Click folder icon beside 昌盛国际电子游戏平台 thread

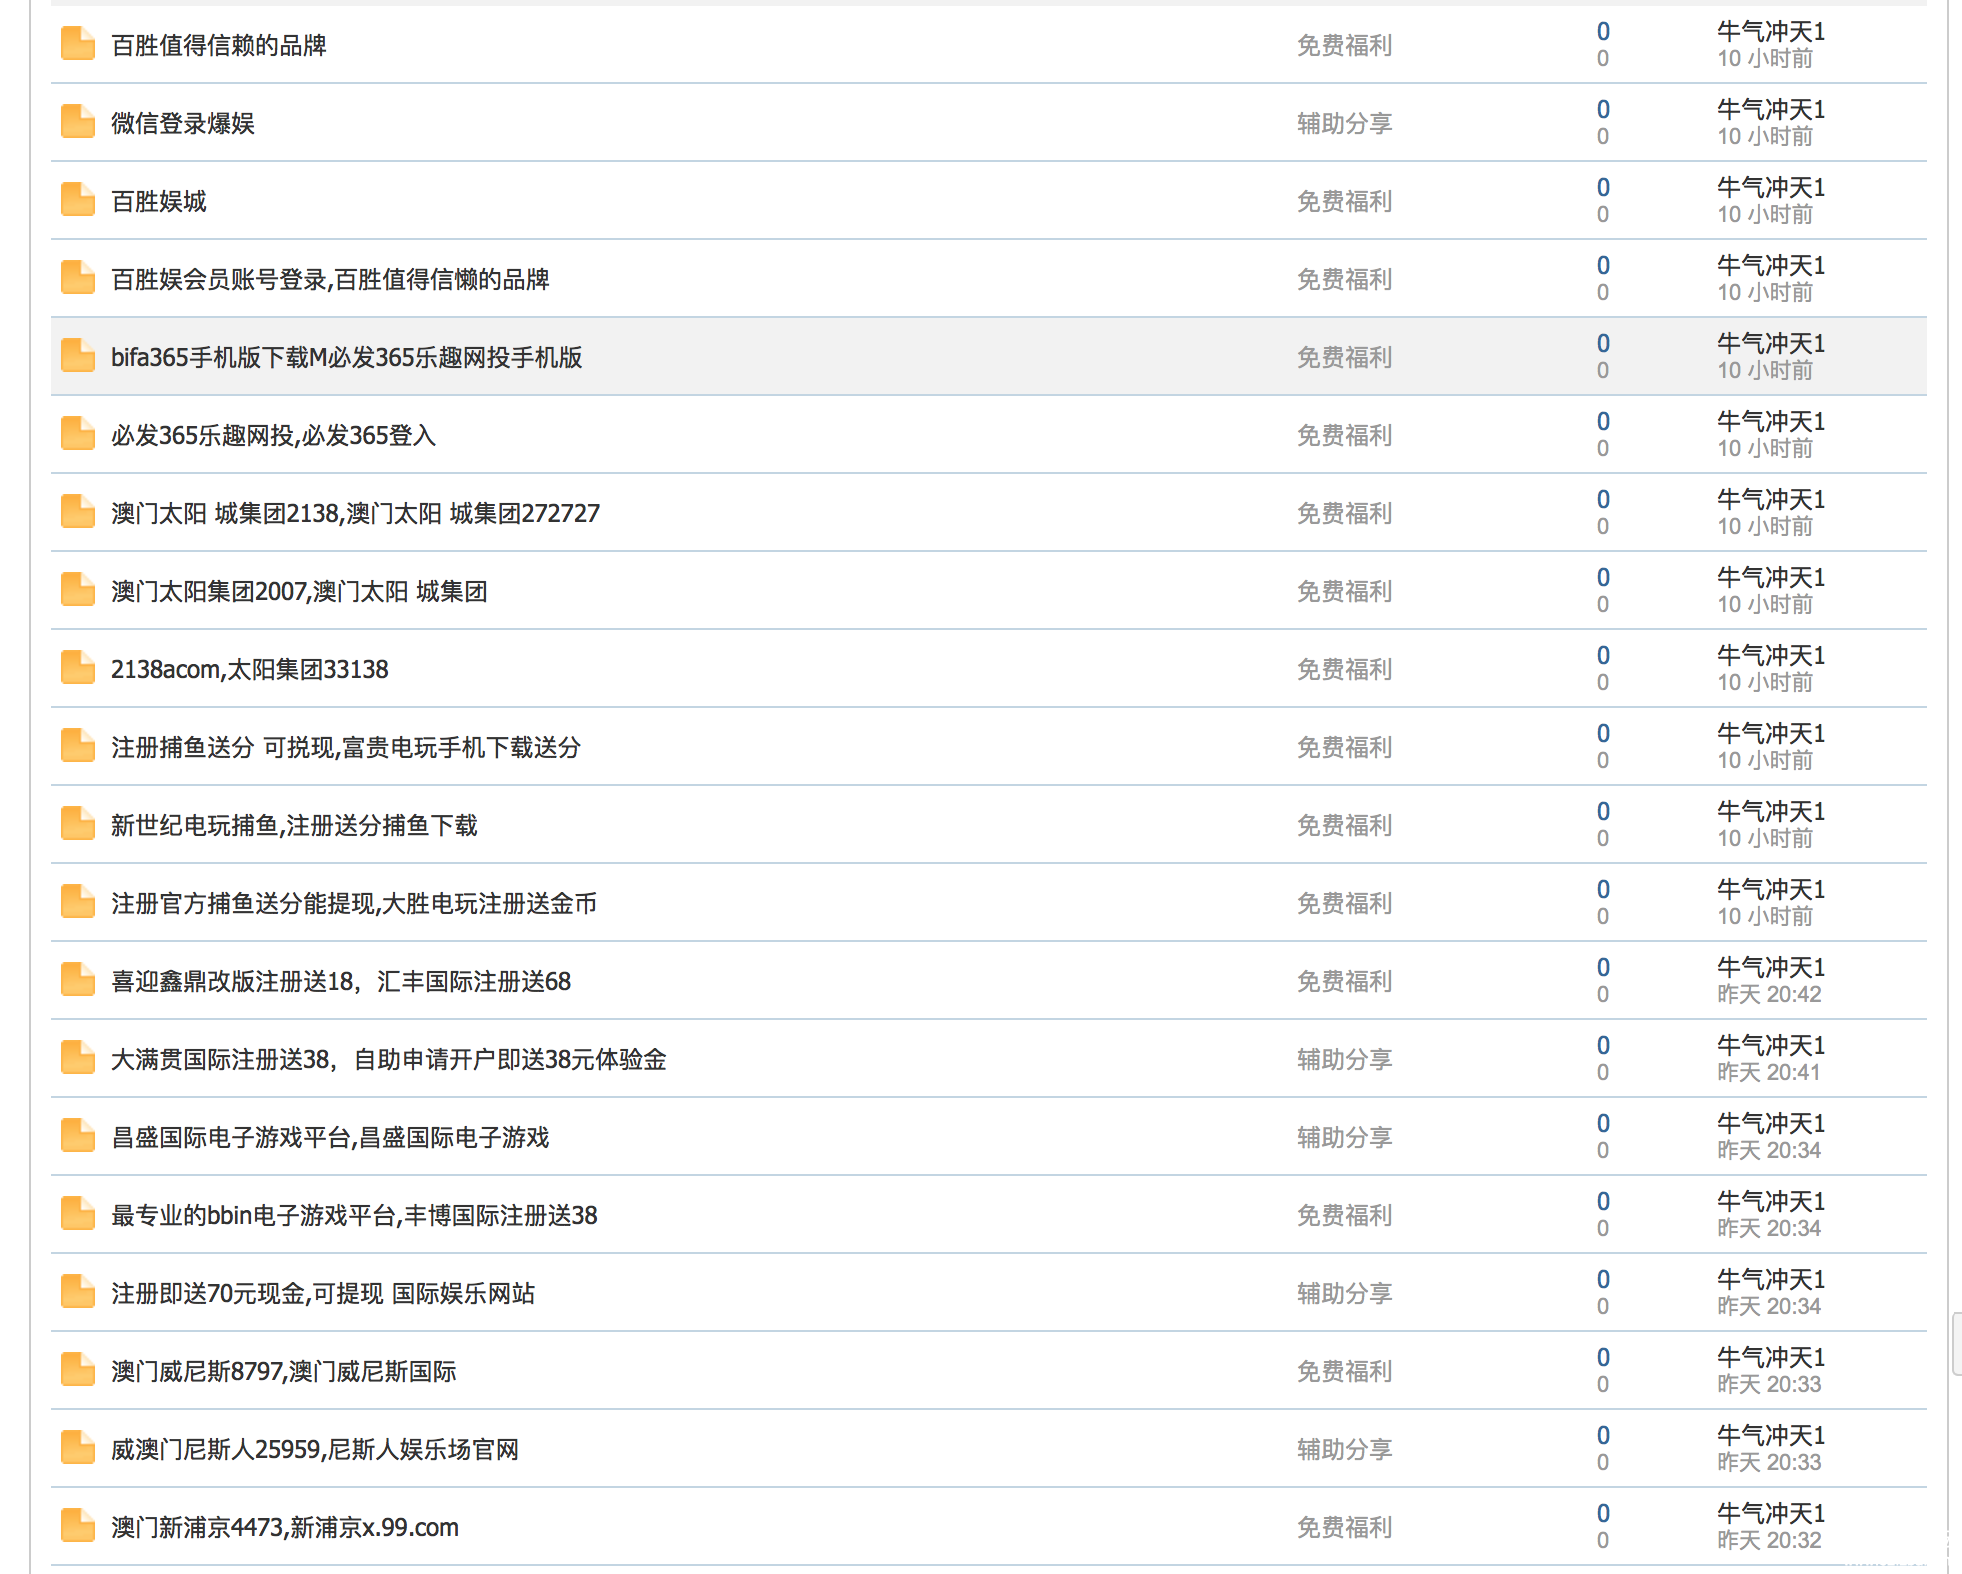(x=78, y=1136)
